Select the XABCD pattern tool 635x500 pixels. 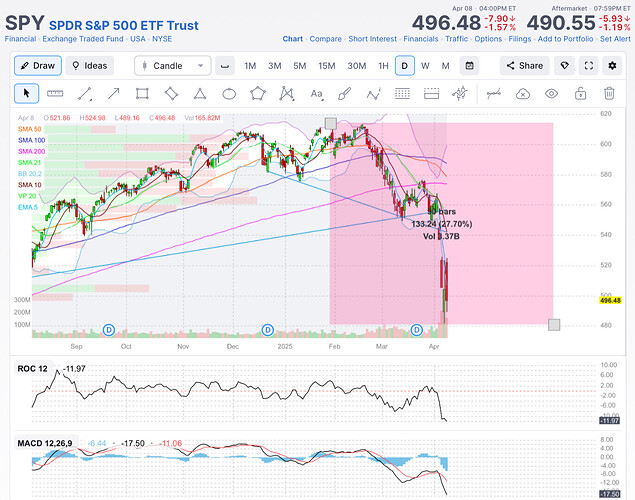pyautogui.click(x=286, y=94)
